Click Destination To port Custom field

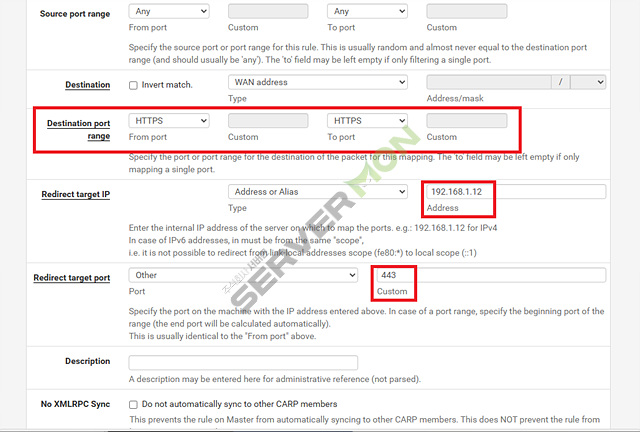coord(467,121)
